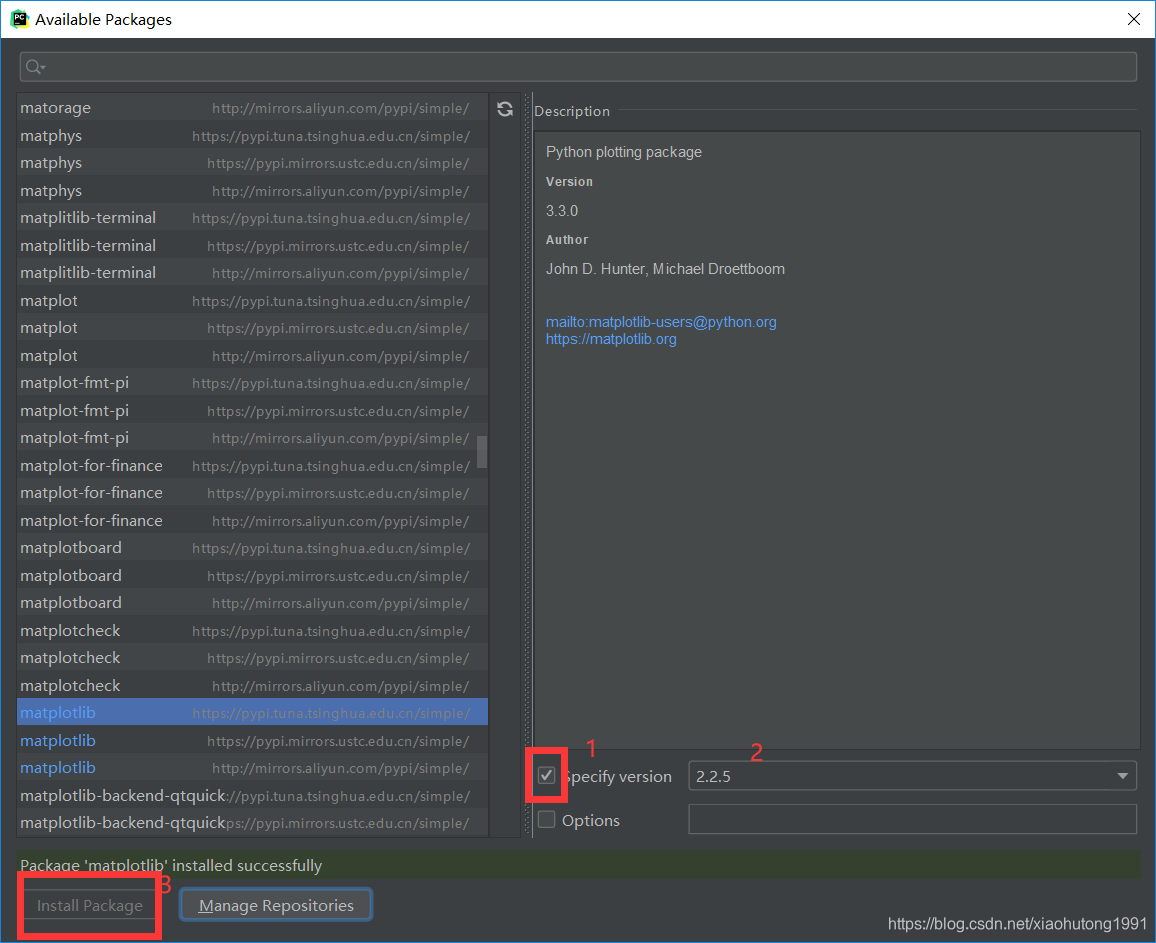Click the Install Package button
This screenshot has height=943, width=1156.
point(90,905)
